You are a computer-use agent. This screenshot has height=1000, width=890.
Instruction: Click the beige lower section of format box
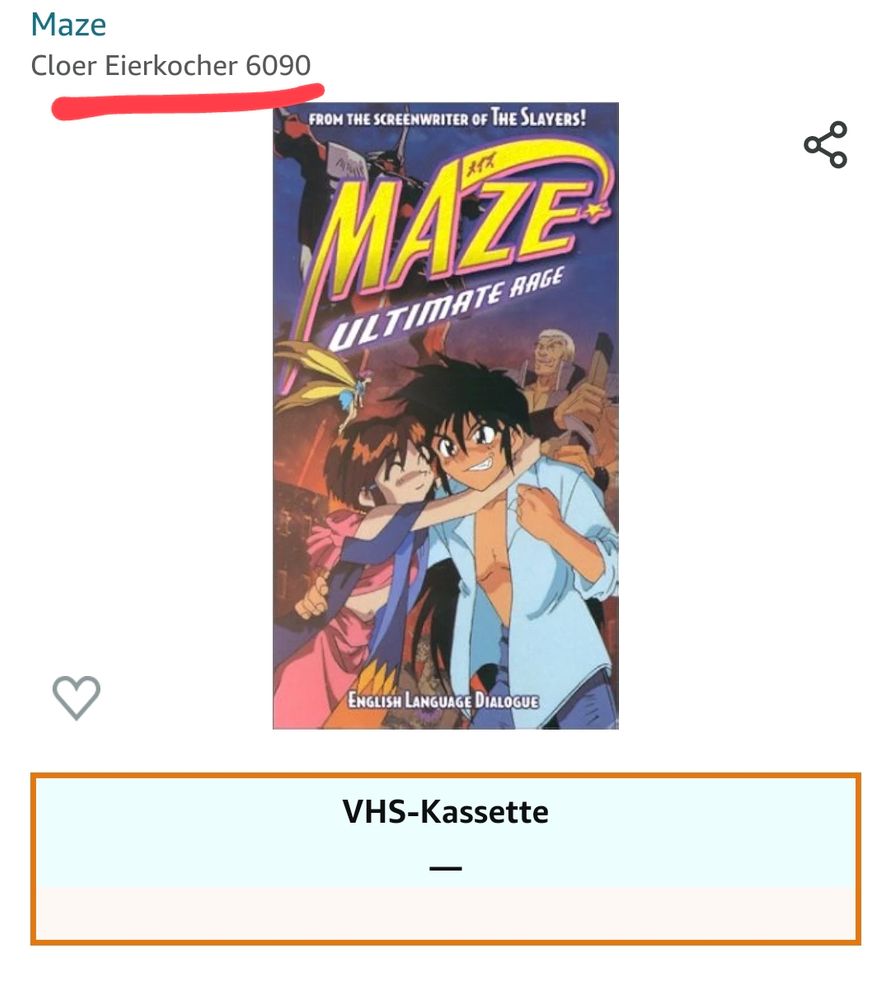[446, 913]
